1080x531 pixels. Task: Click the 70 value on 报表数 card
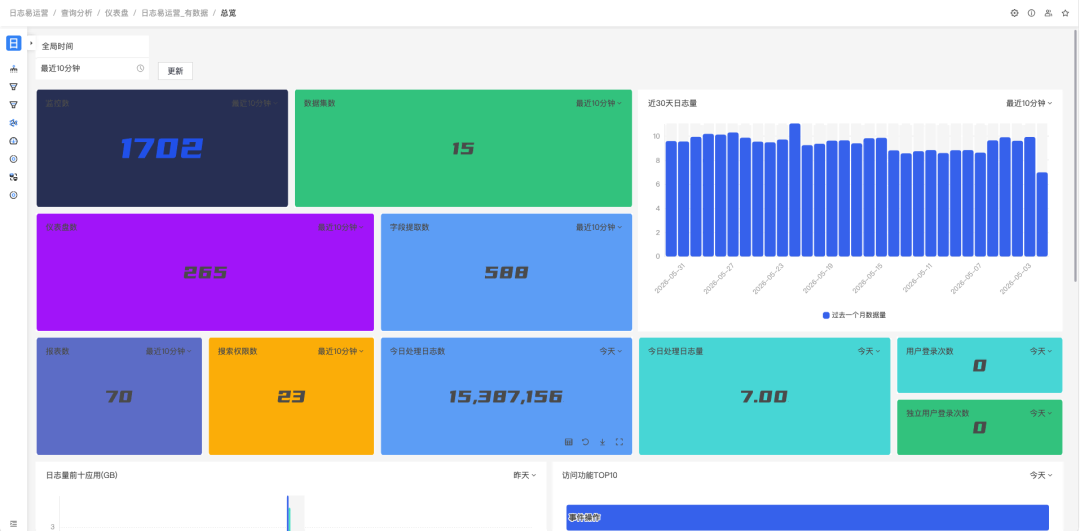point(119,396)
